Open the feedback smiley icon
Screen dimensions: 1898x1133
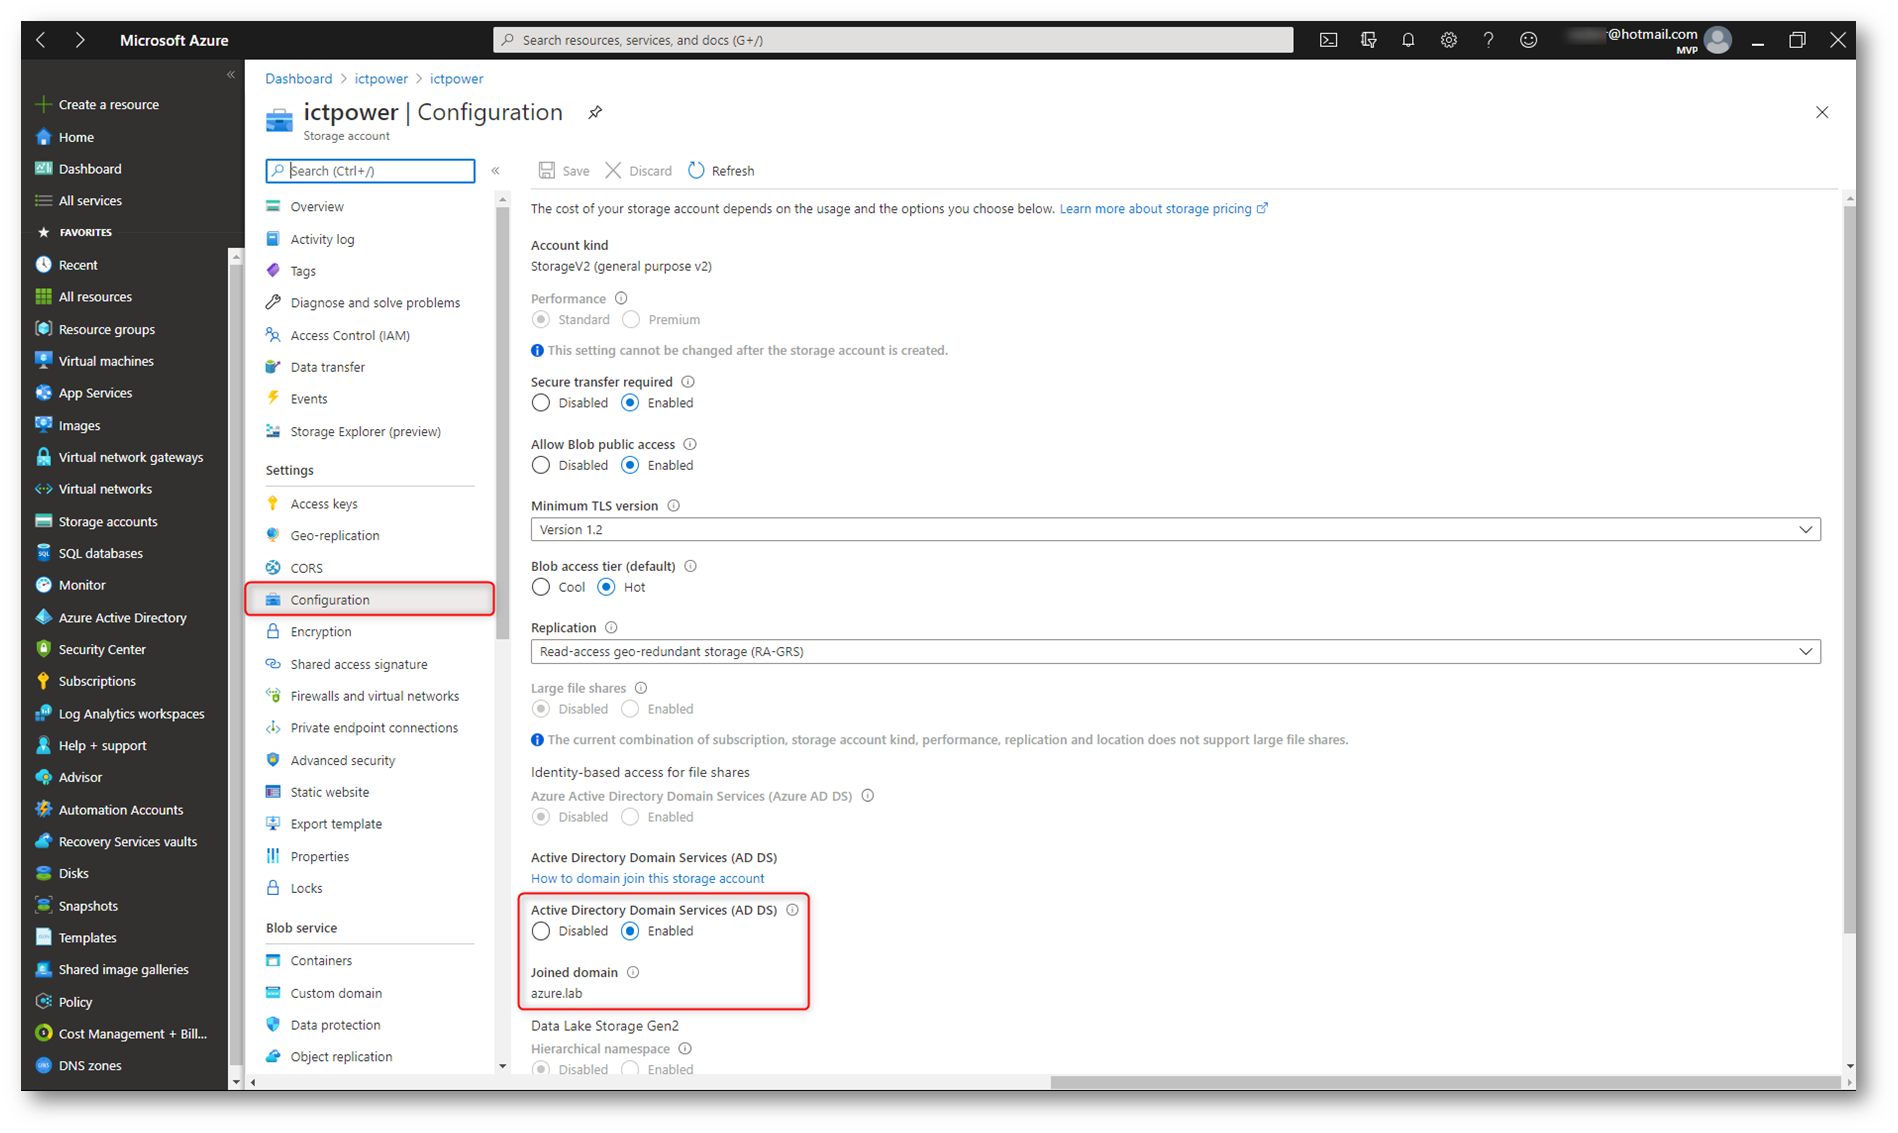(x=1528, y=40)
